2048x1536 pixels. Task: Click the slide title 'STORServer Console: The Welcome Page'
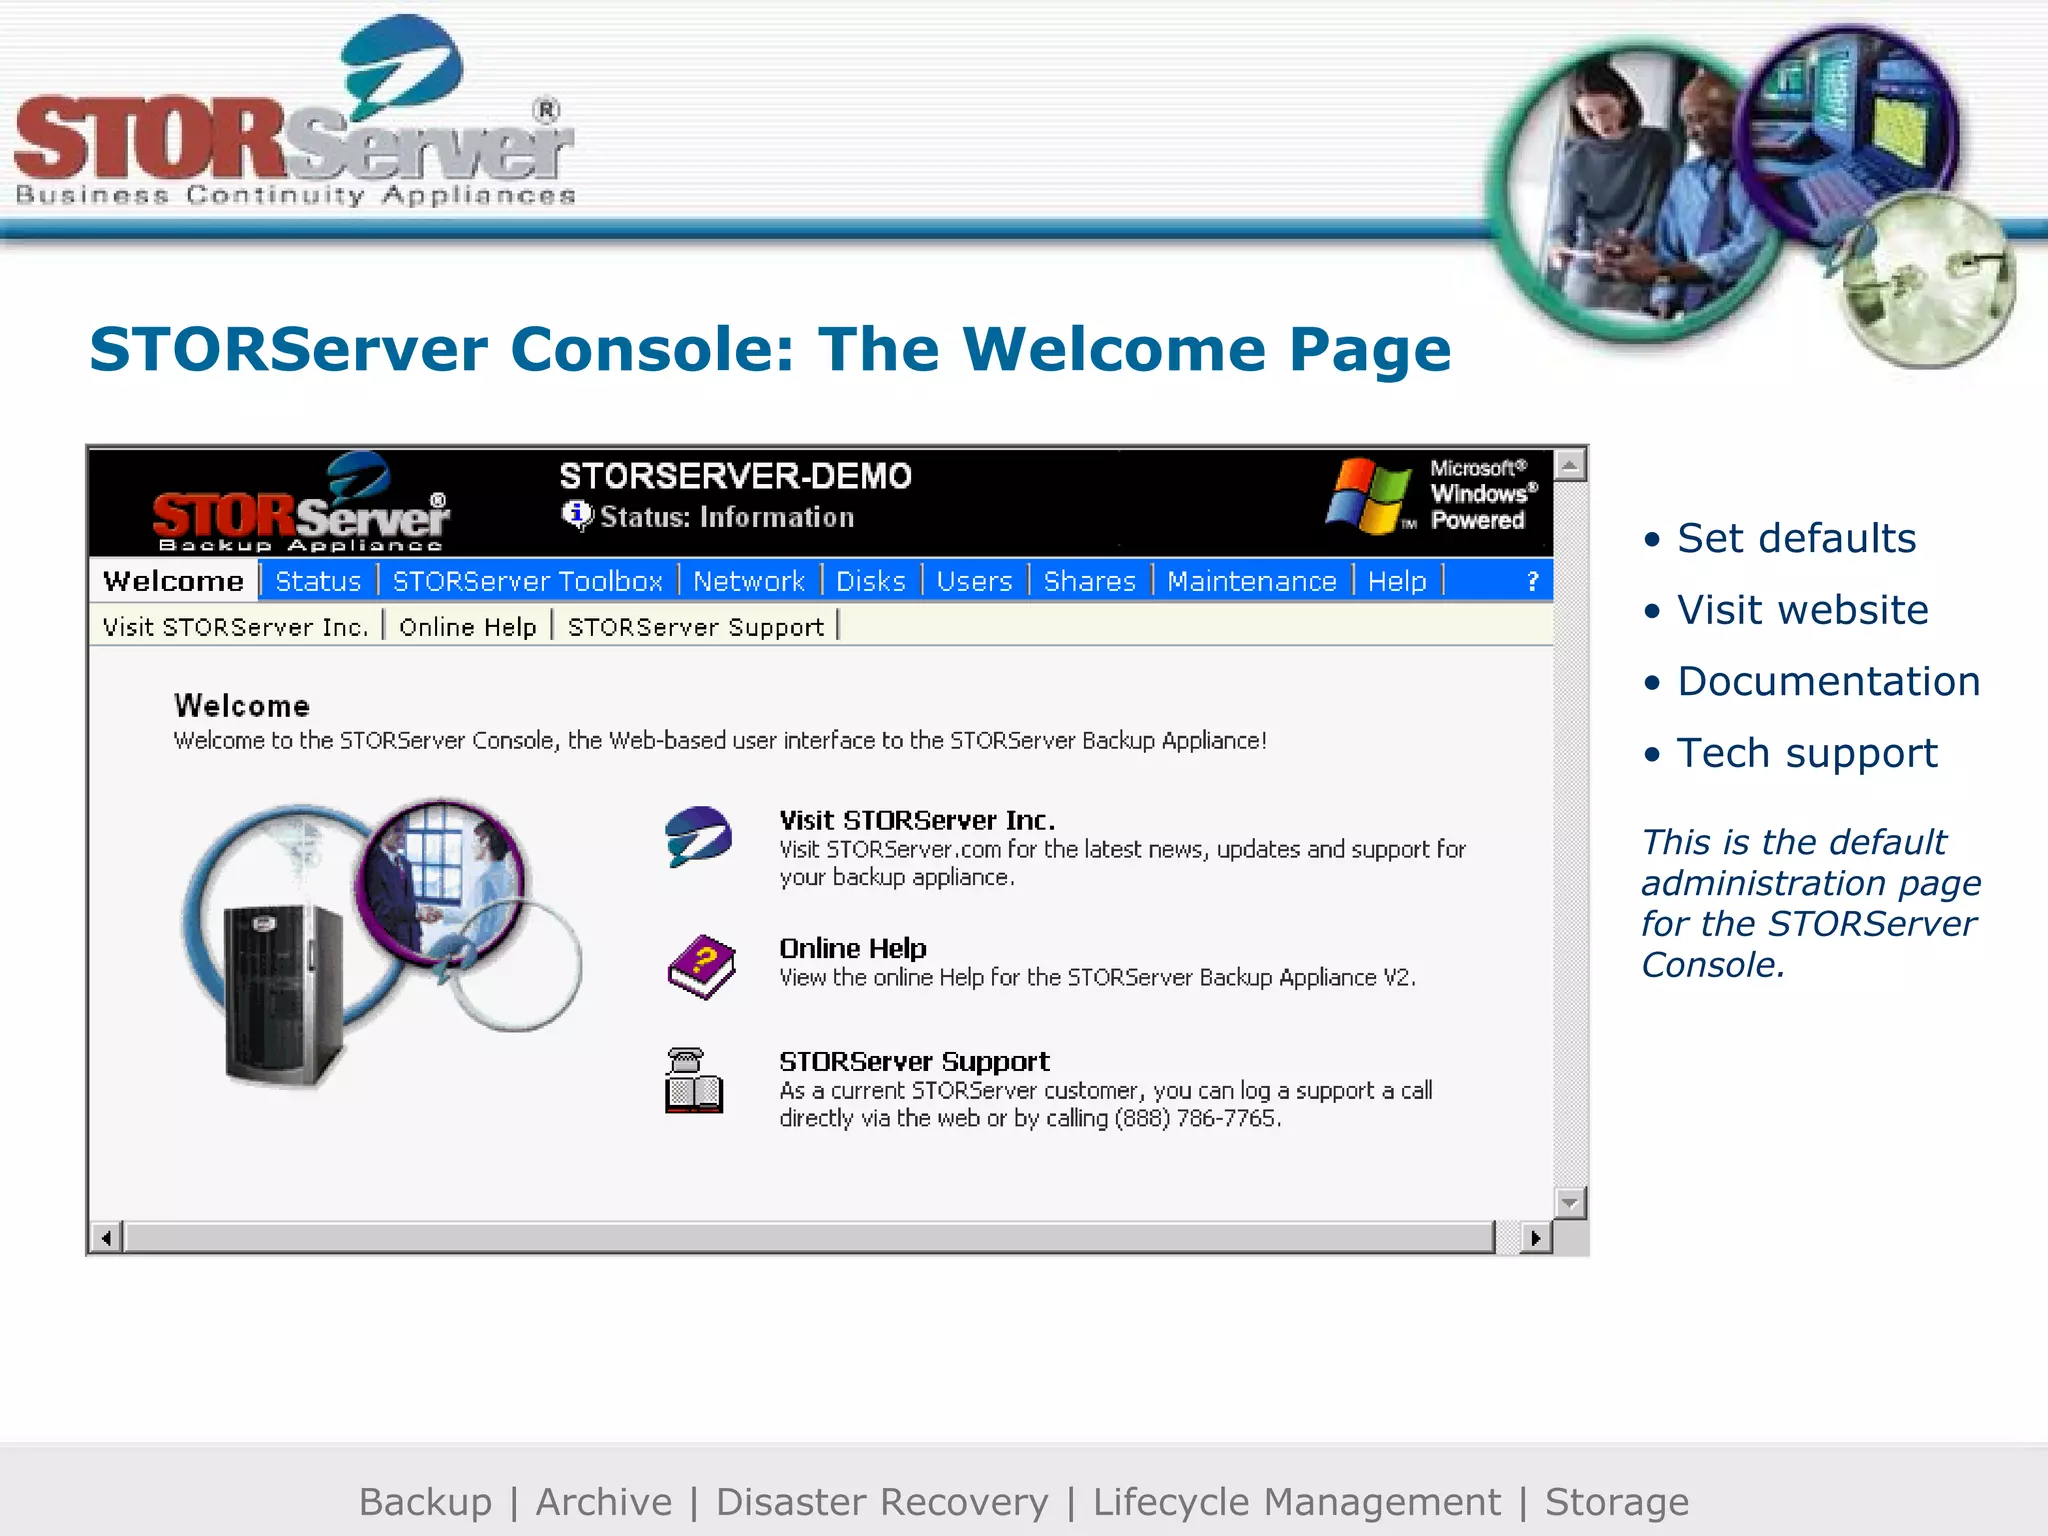click(x=770, y=349)
